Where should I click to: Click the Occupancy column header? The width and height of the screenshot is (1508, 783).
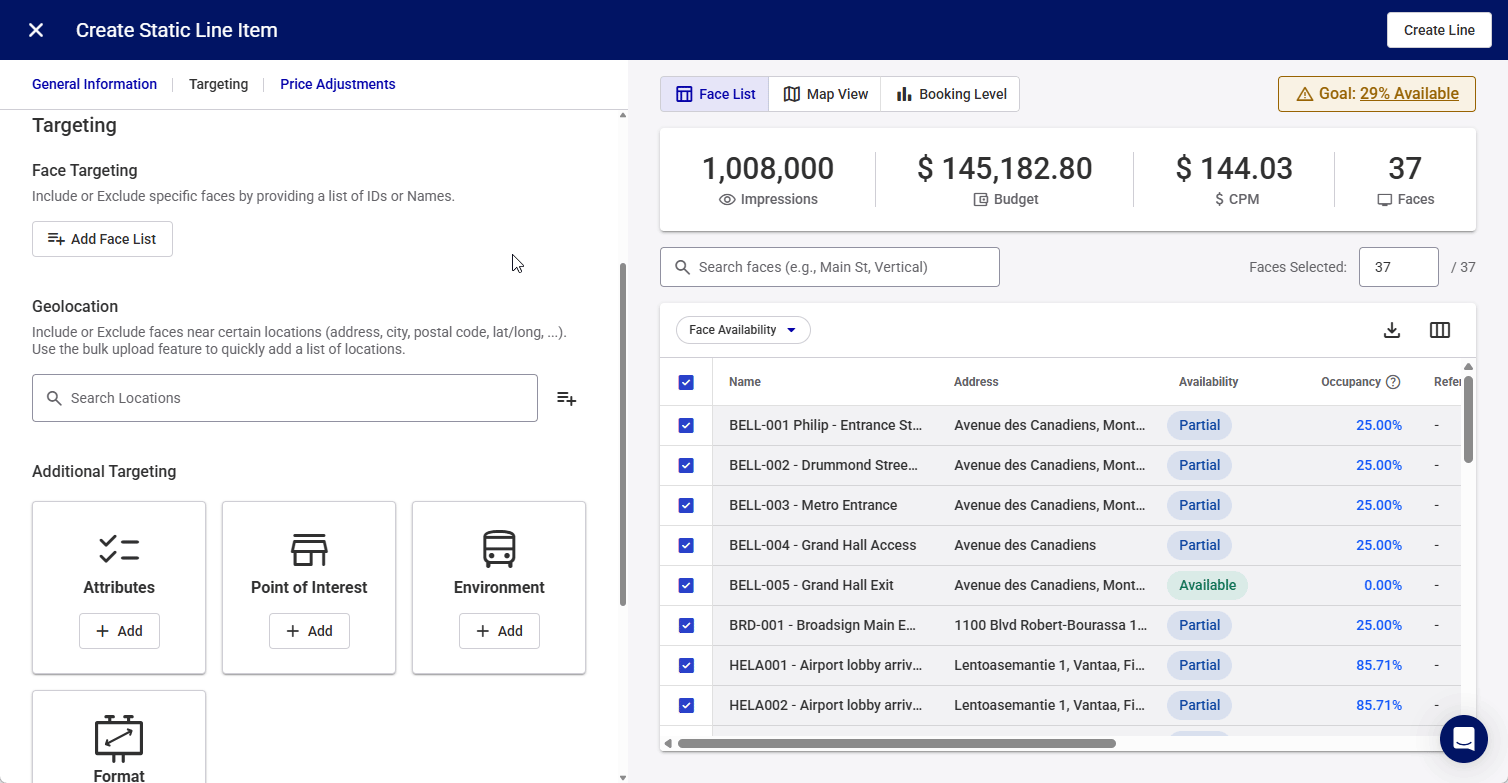(1351, 382)
